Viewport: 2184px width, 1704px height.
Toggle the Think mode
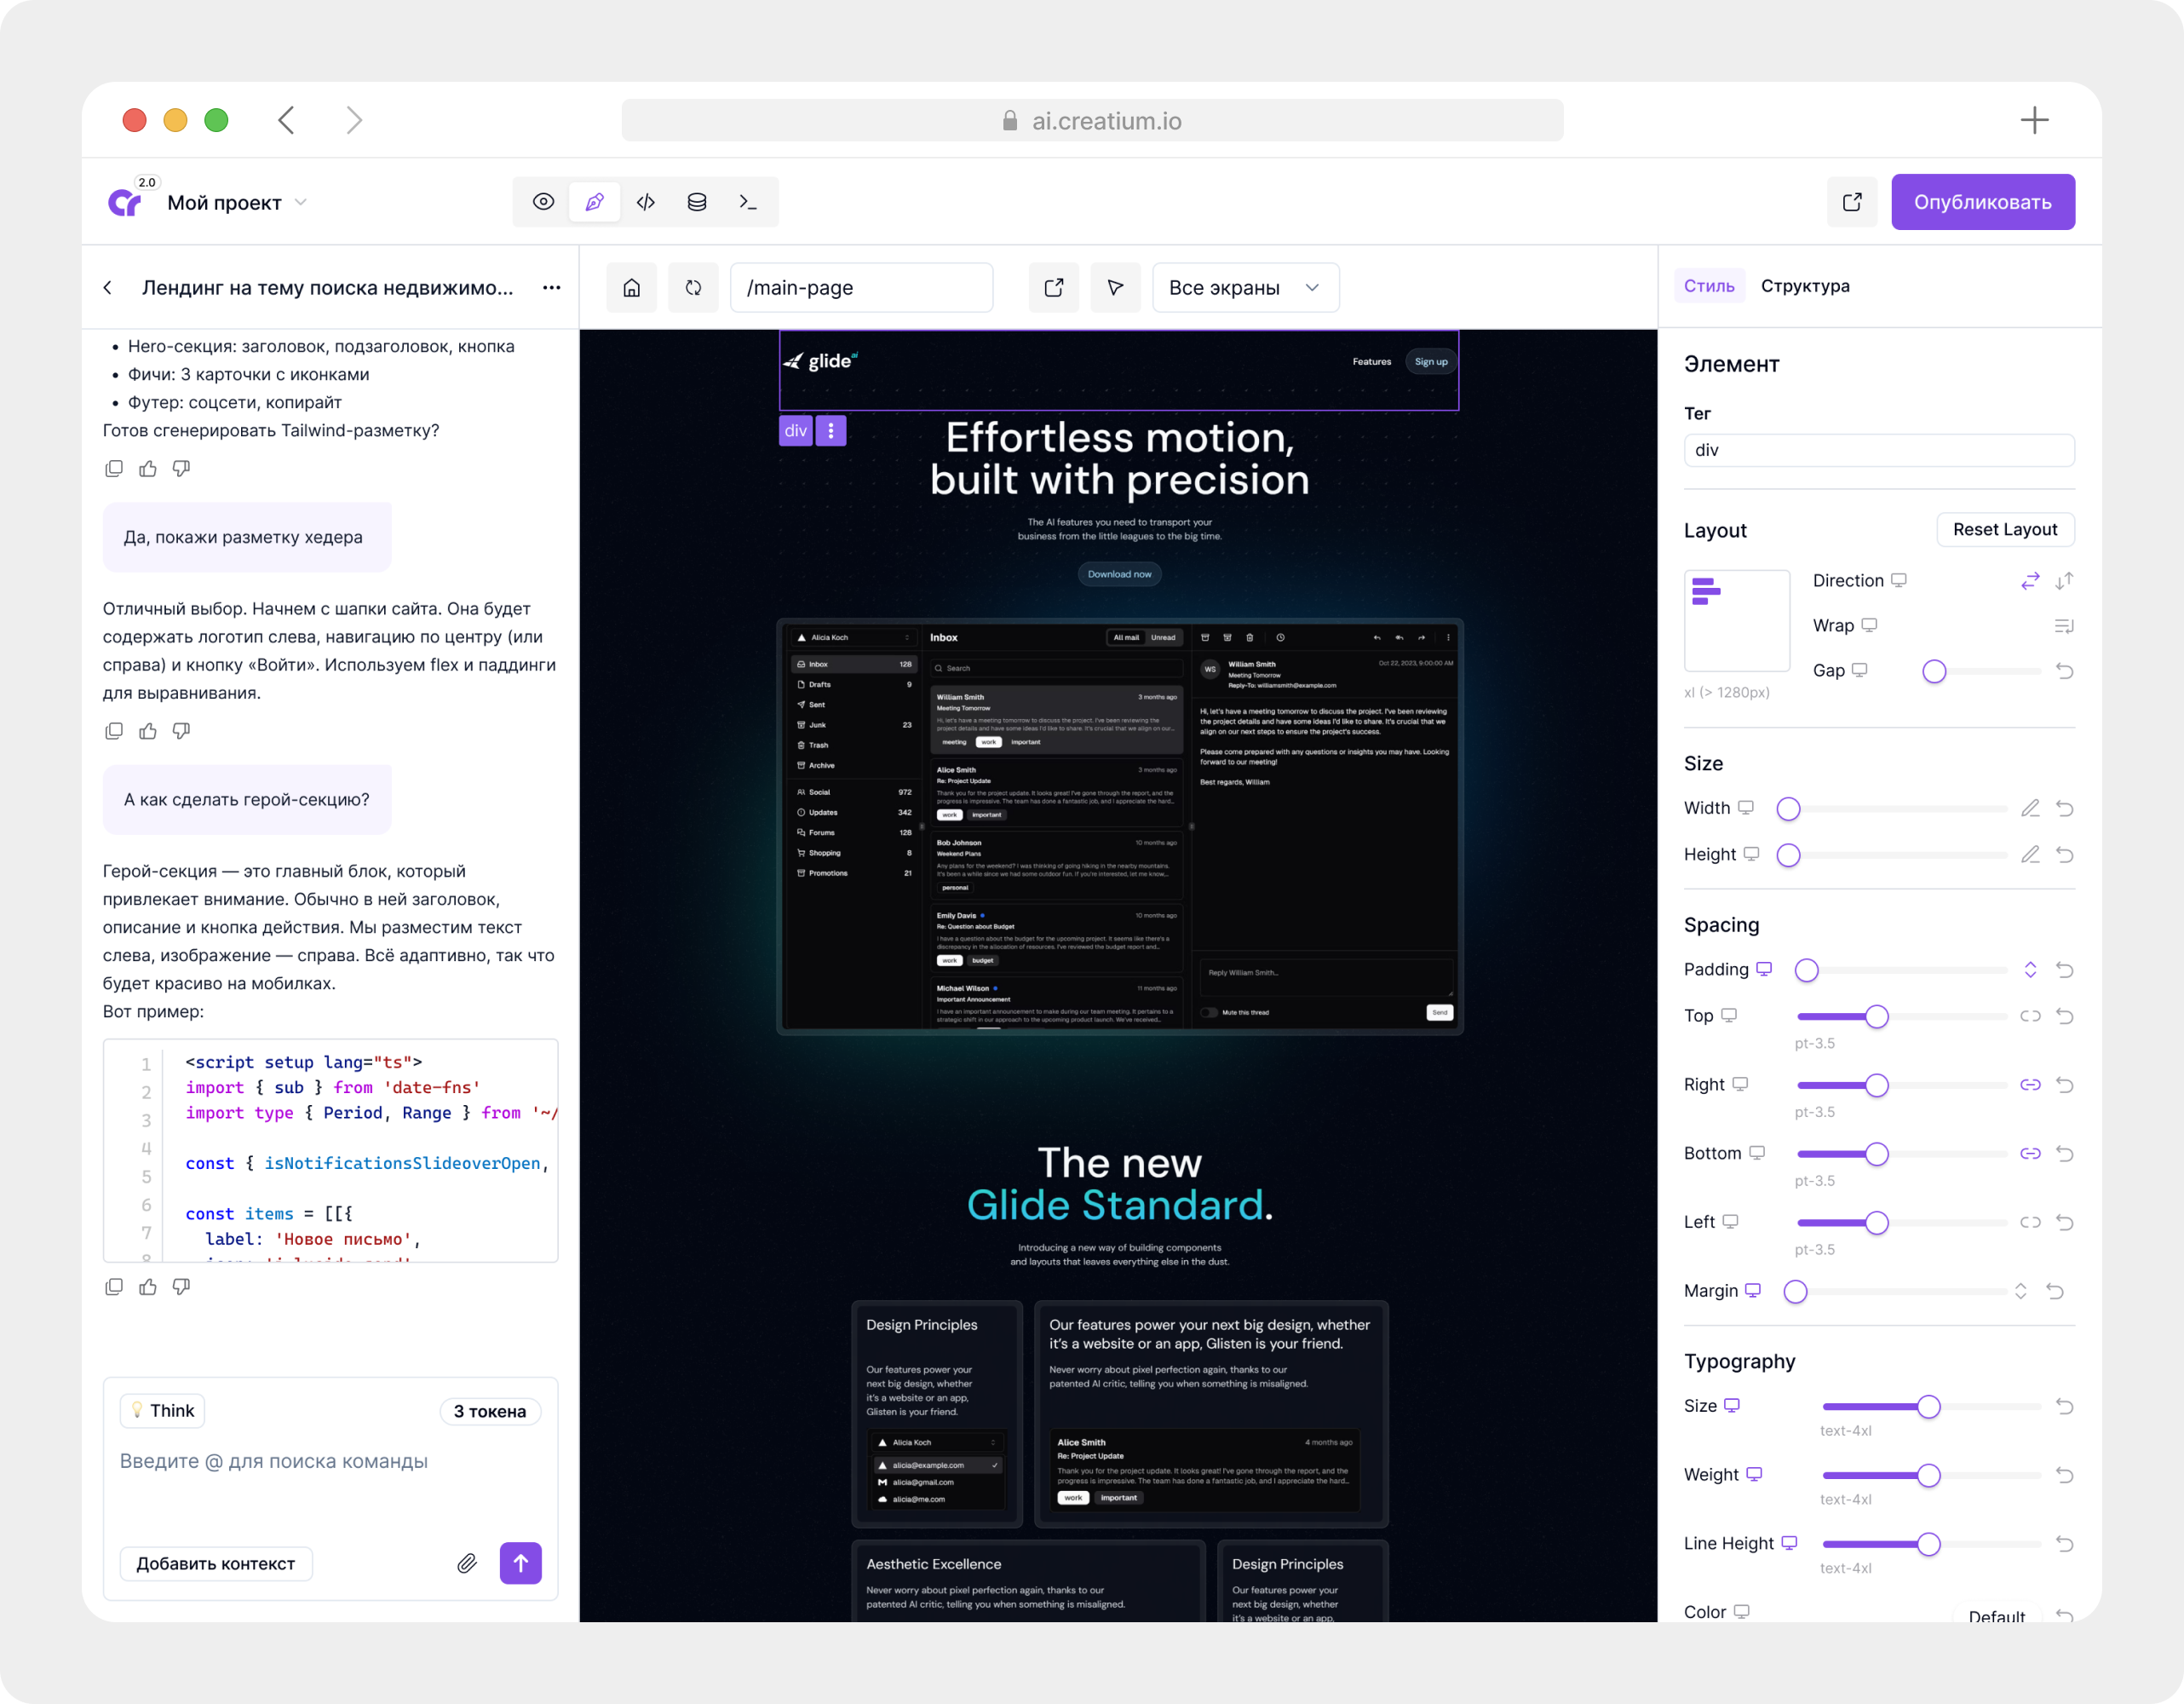163,1411
